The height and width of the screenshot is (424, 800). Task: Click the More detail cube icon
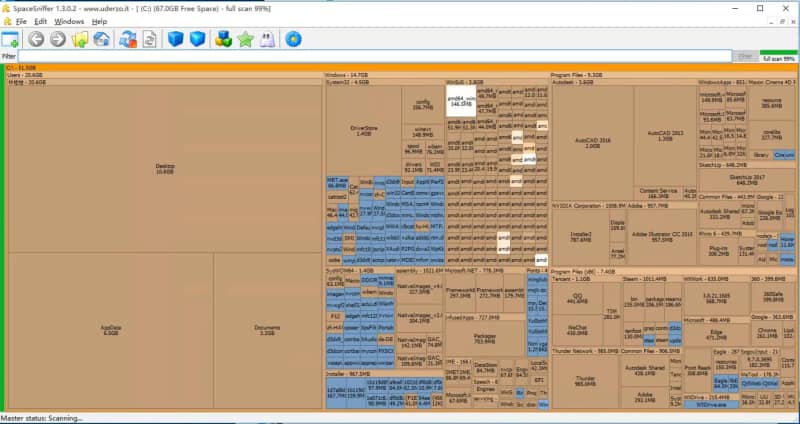[x=198, y=39]
